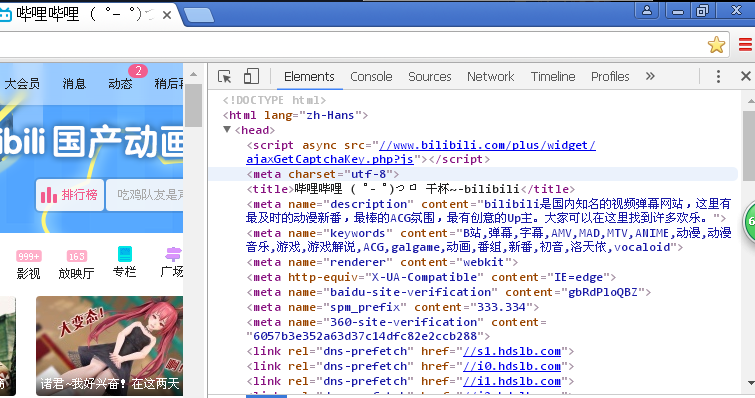This screenshot has height=398, width=755.
Task: Select the html lang zh-Hans line
Action: coord(296,115)
